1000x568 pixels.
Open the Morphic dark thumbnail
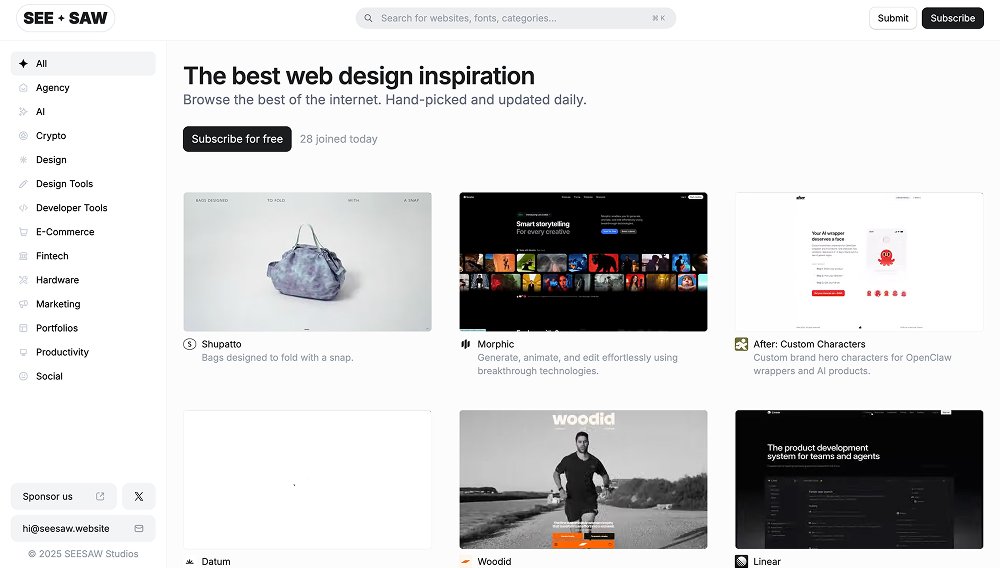(x=583, y=262)
